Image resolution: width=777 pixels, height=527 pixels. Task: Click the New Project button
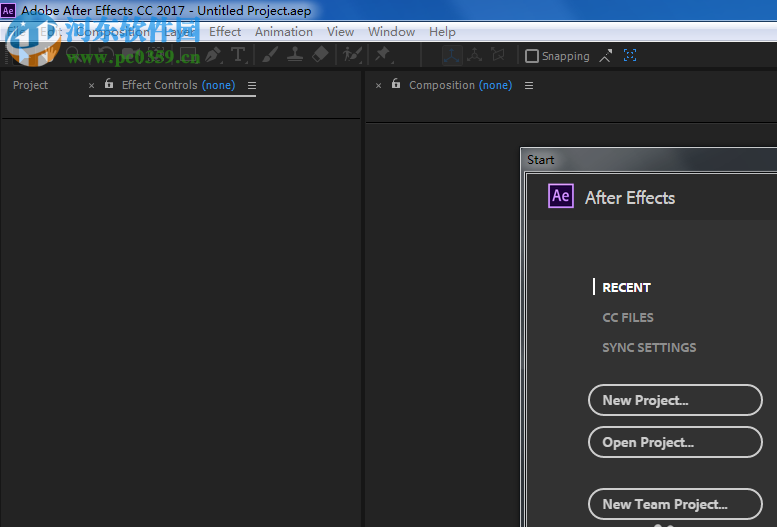675,400
